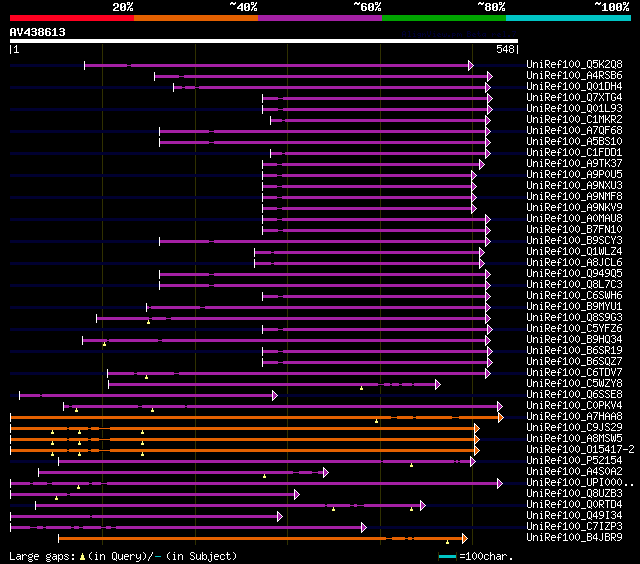Click the cyan ~100% identity legend segment
The image size is (640, 564).
coord(569,18)
